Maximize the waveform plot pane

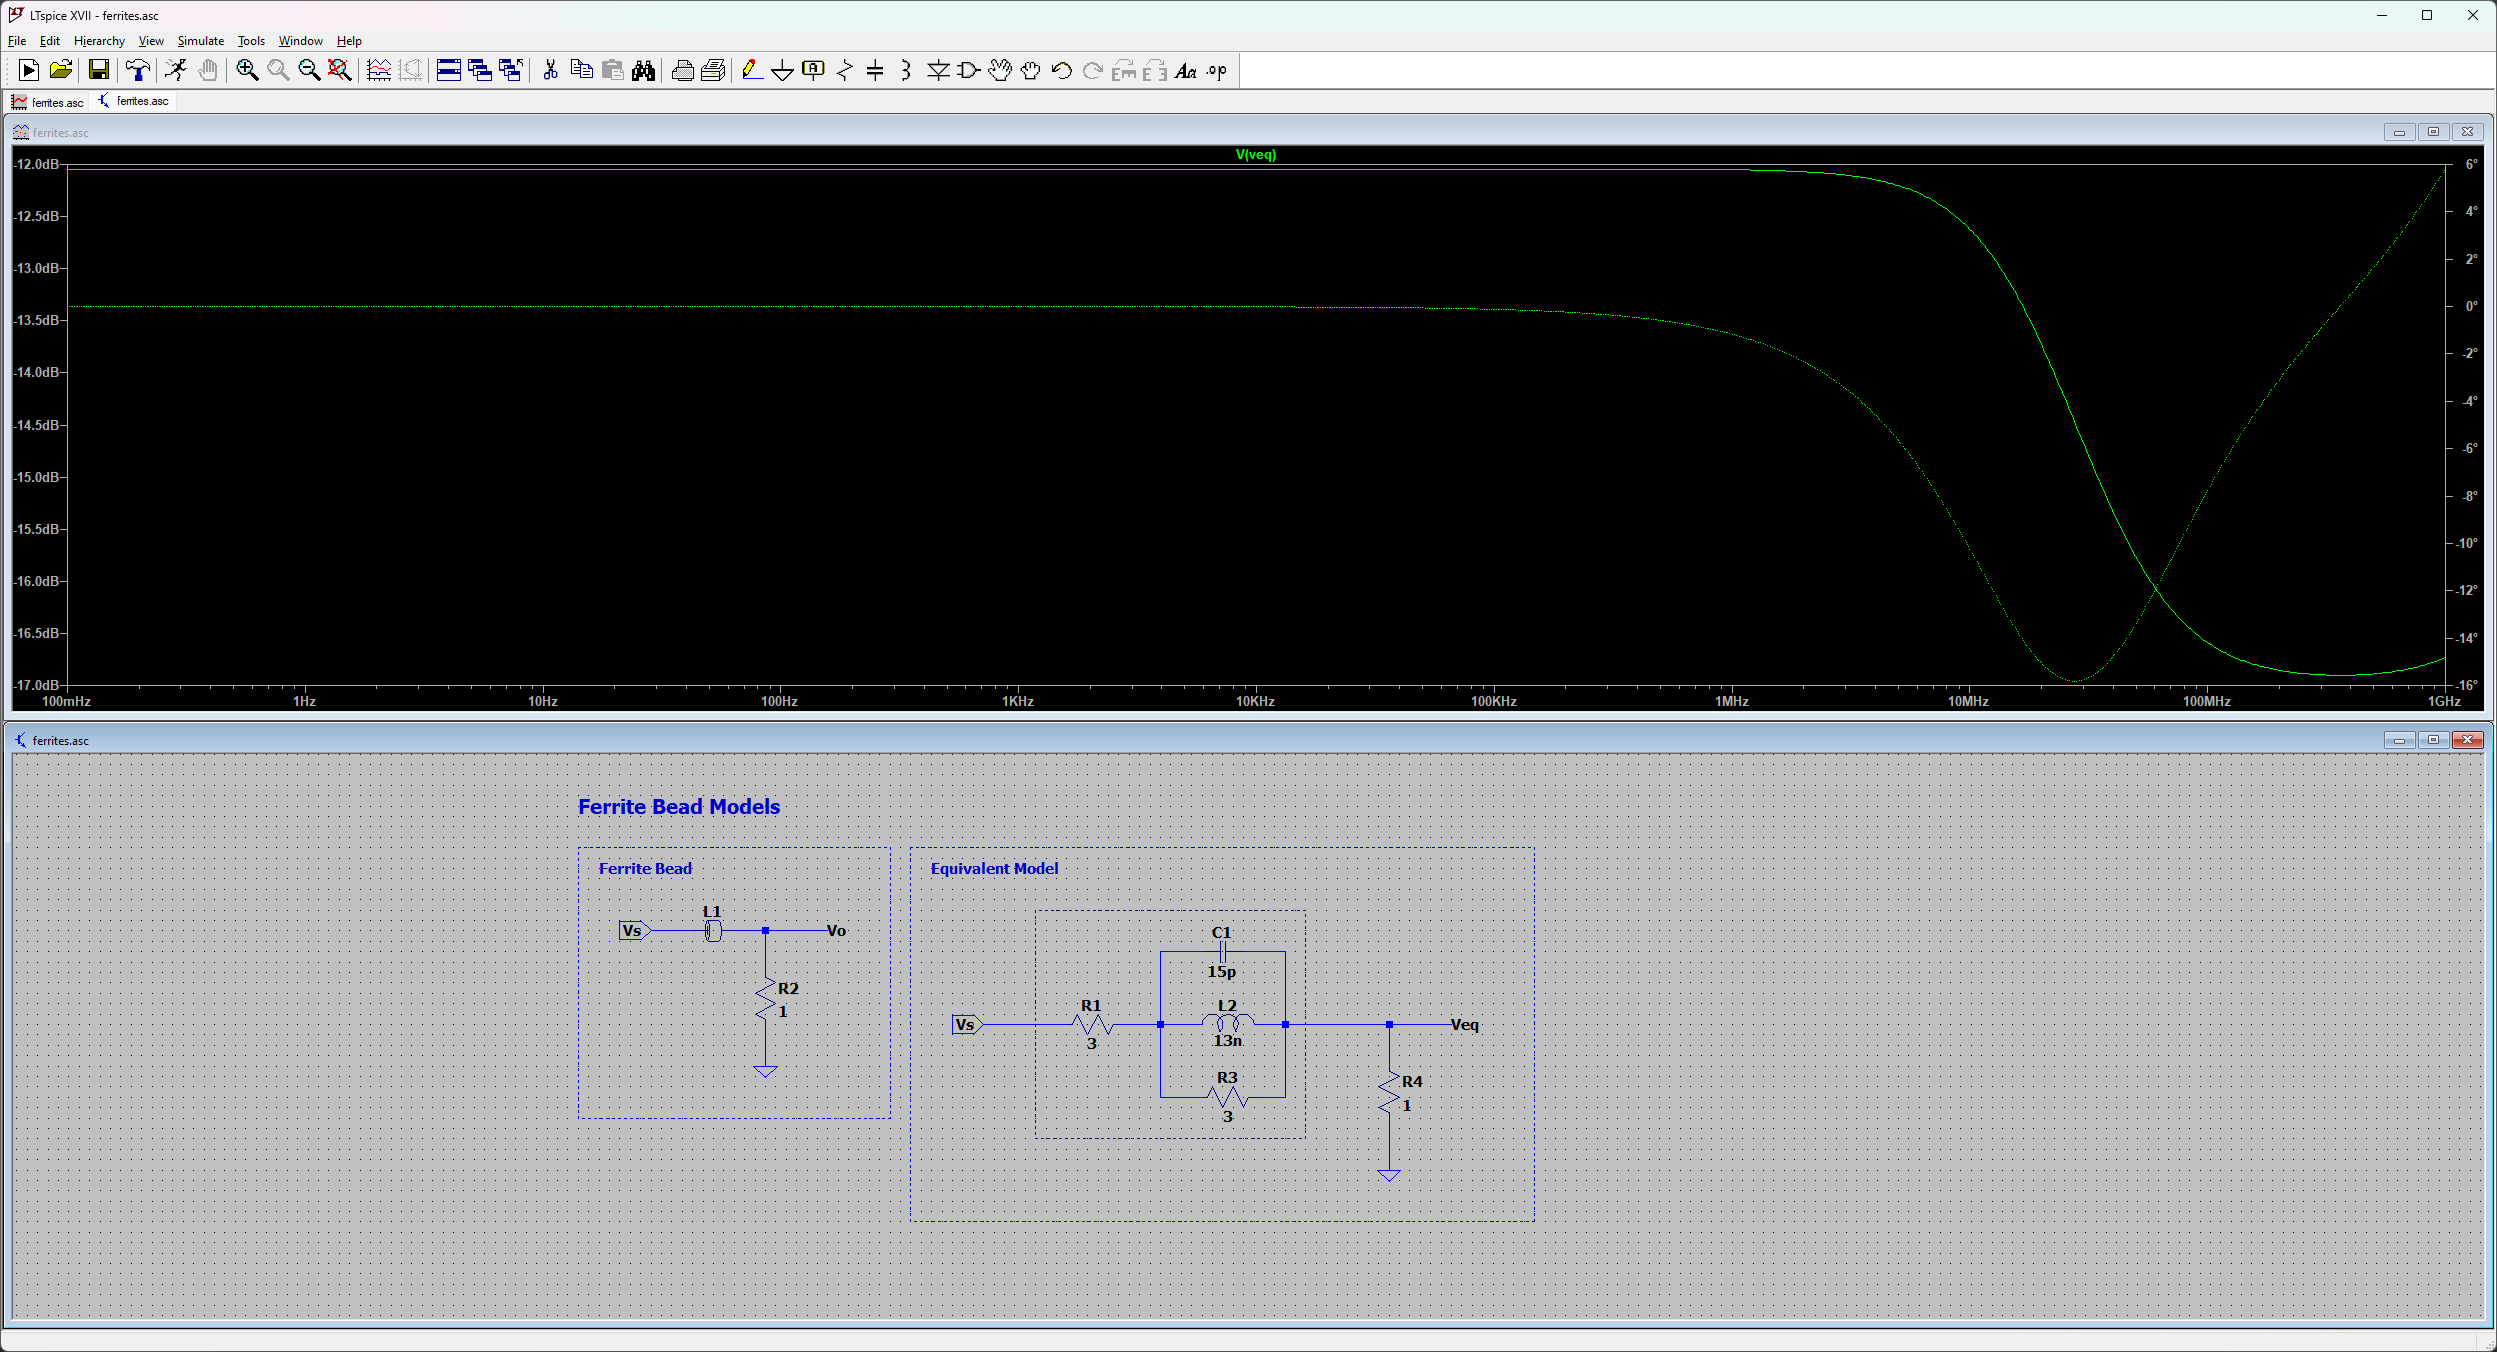(x=2433, y=132)
